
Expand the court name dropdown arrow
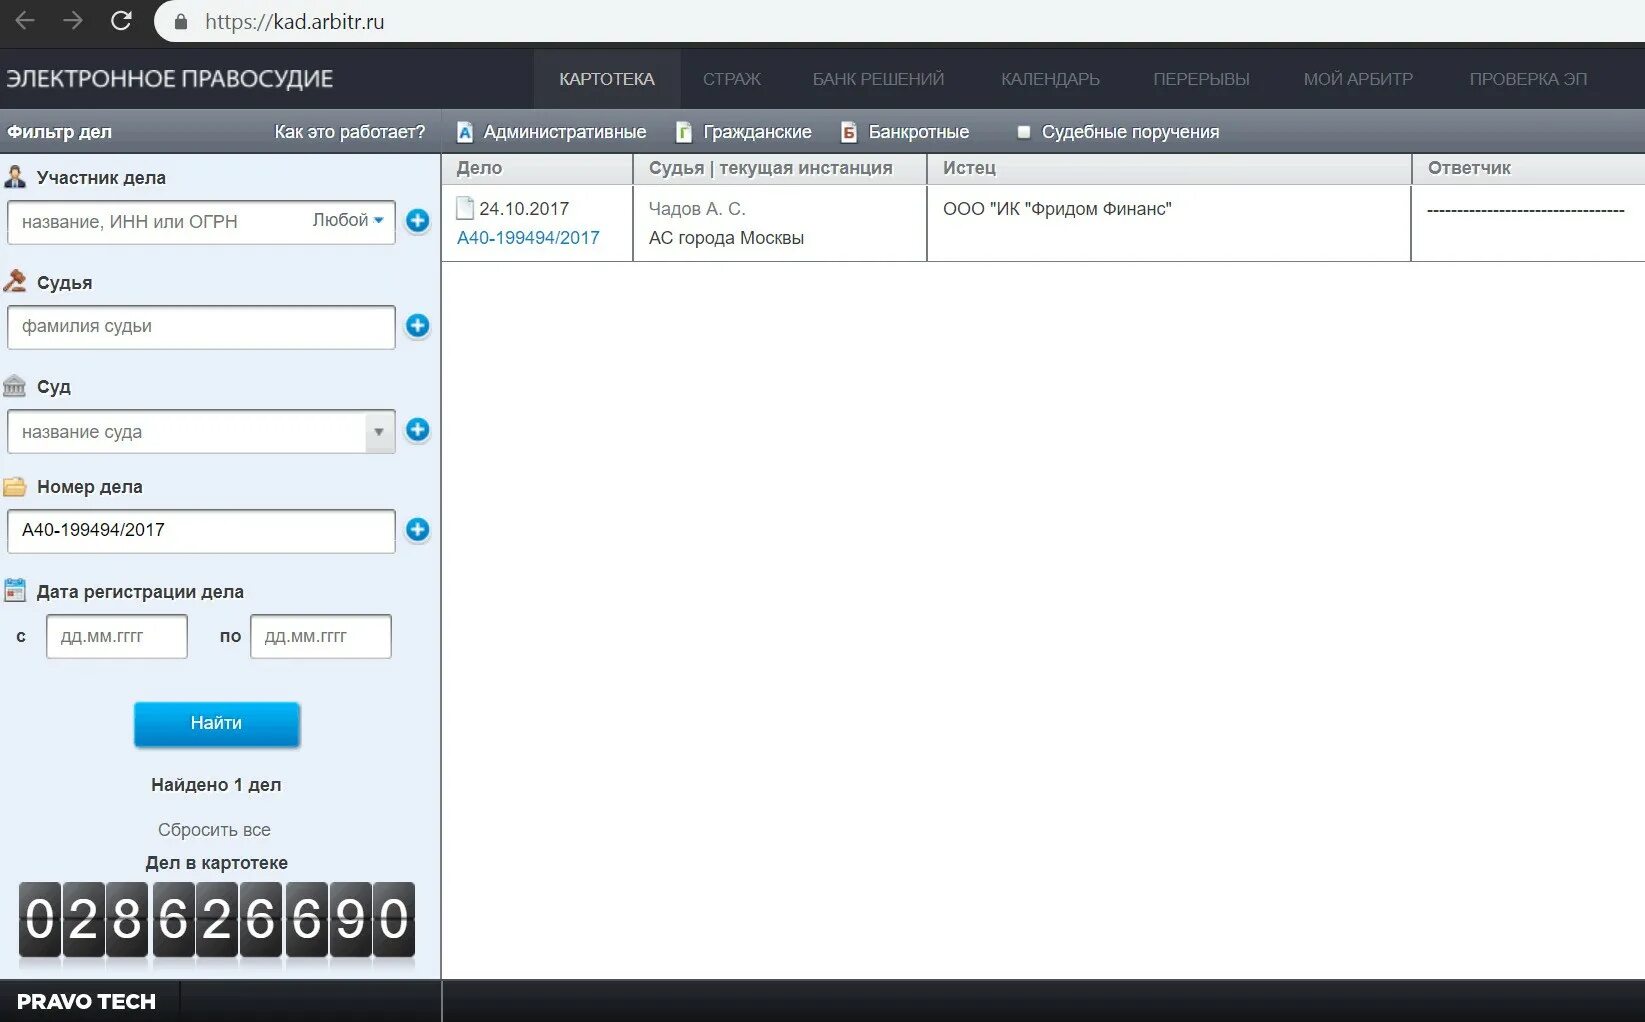[379, 432]
